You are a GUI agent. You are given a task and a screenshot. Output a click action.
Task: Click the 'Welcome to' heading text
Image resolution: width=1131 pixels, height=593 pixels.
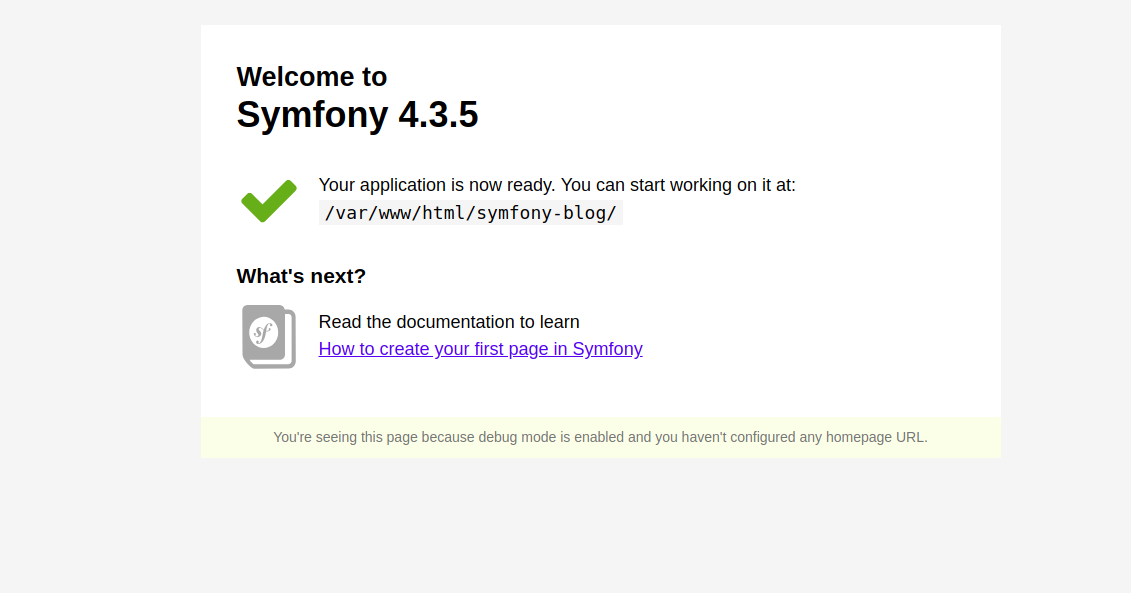point(311,77)
